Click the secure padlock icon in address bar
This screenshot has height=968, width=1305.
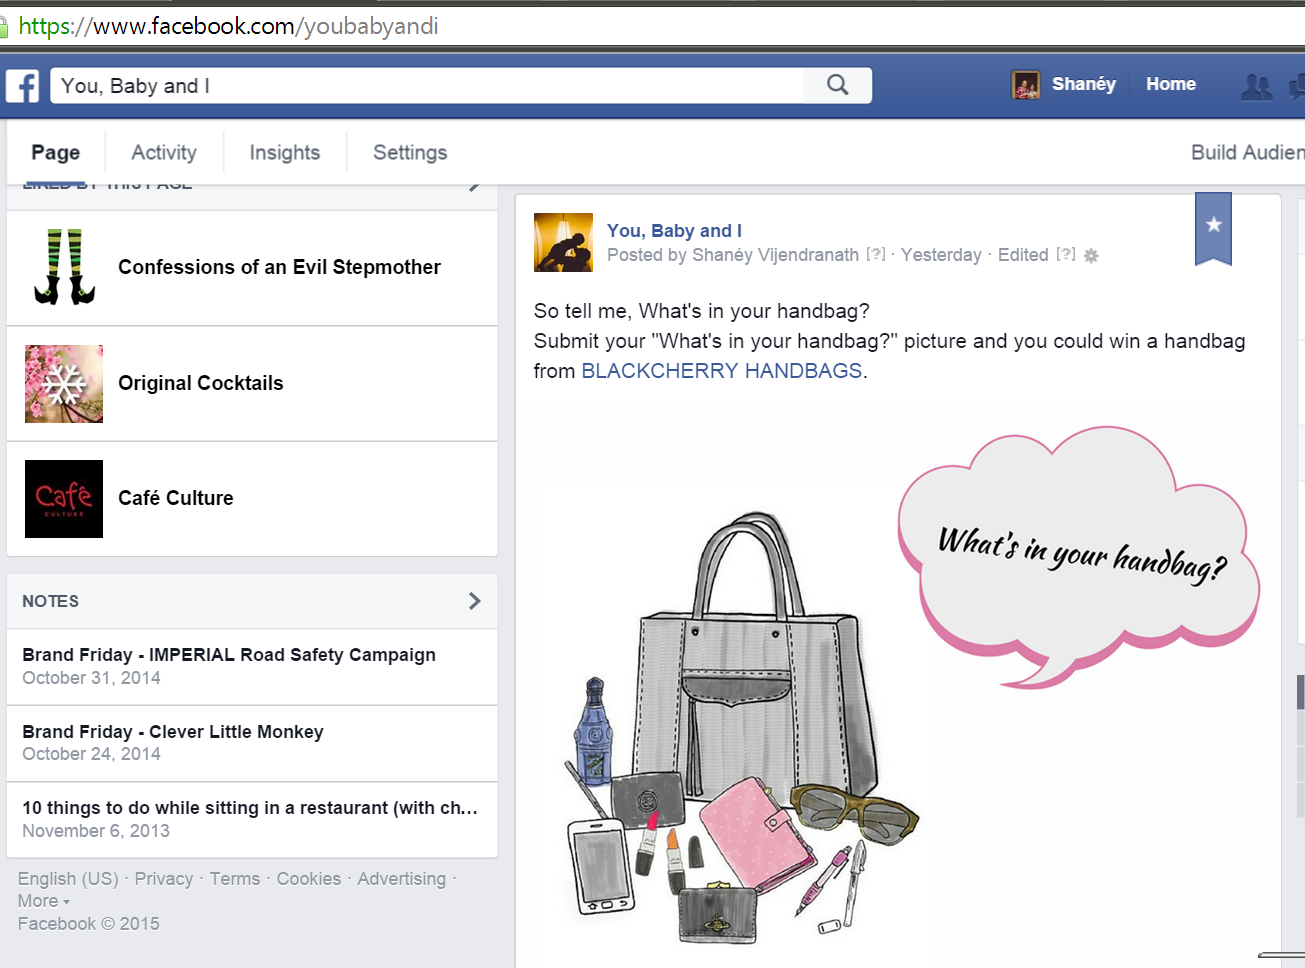[x=4, y=27]
